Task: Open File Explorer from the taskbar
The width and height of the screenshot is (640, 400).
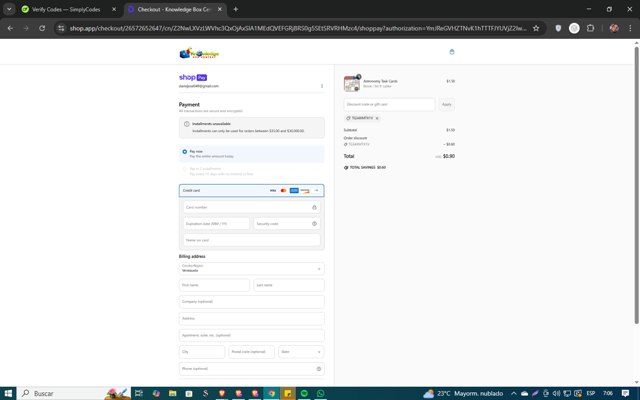Action: click(173, 393)
